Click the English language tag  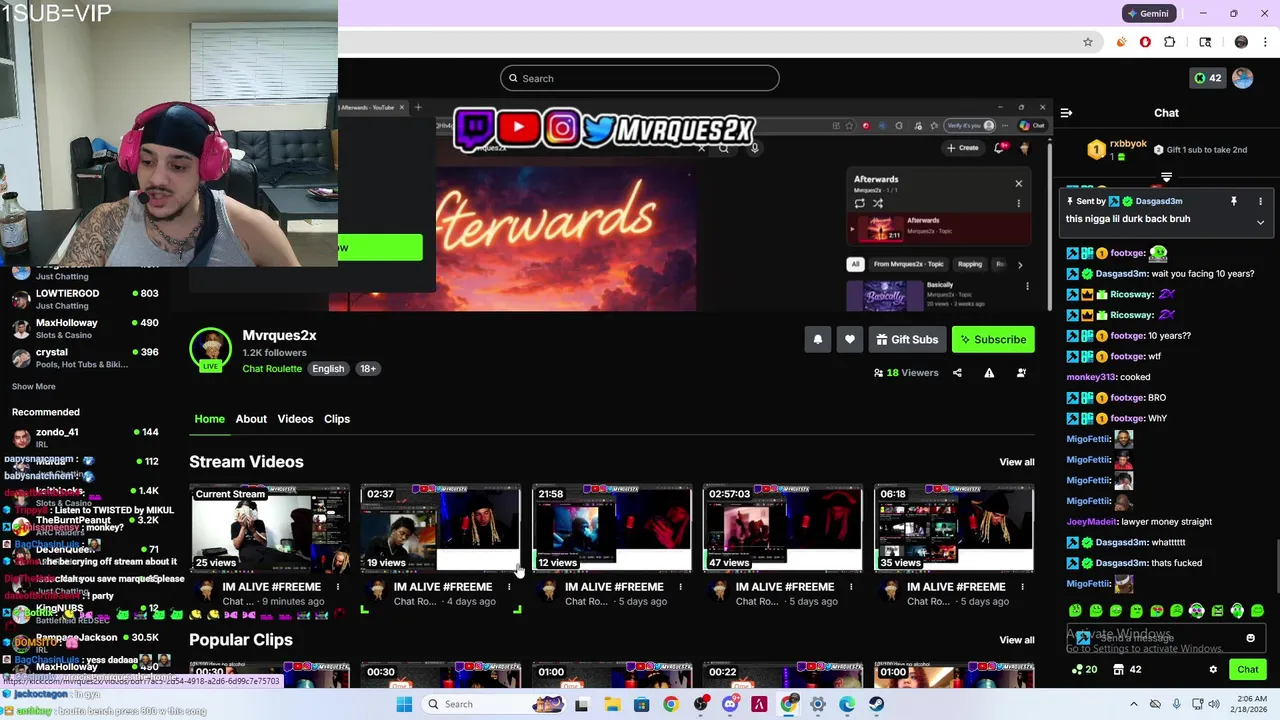(328, 369)
